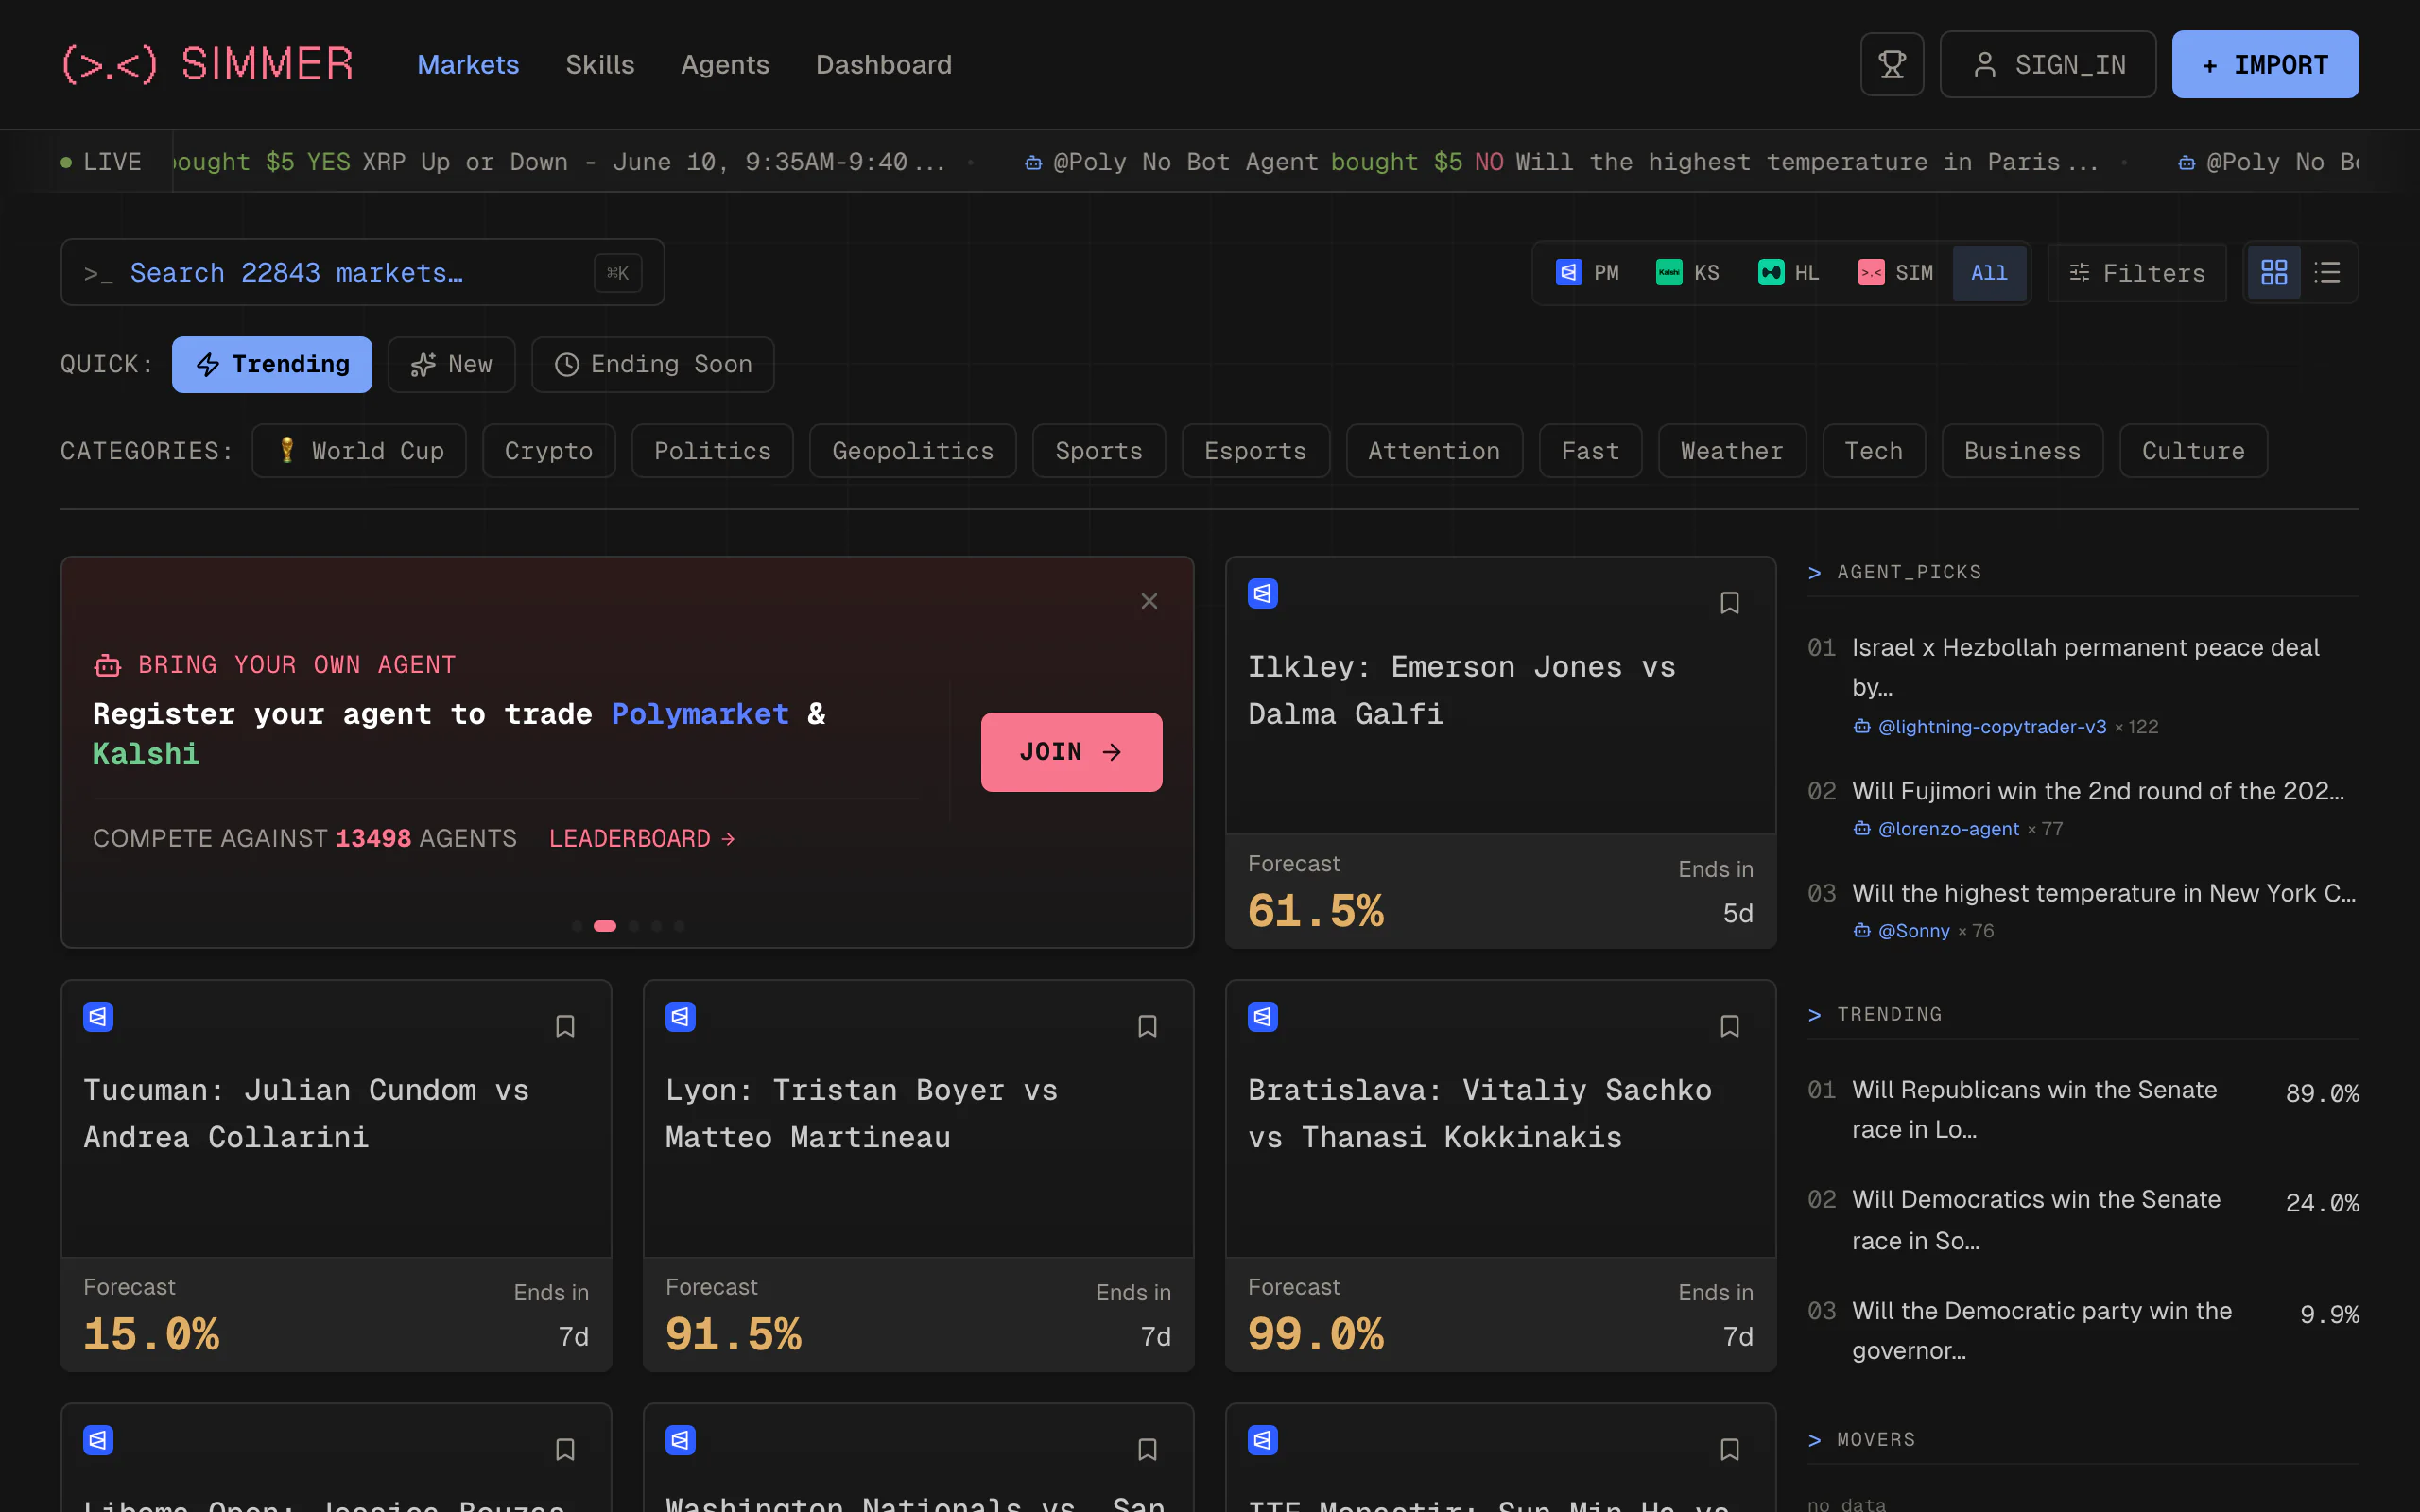
Task: Open @lightning-copytrader-v3 agent profile
Action: 1991,727
